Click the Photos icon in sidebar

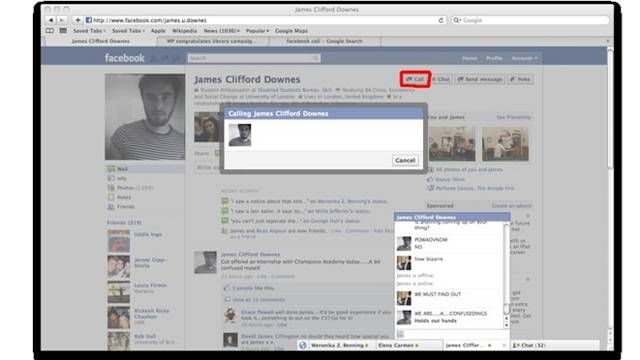[x=111, y=188]
